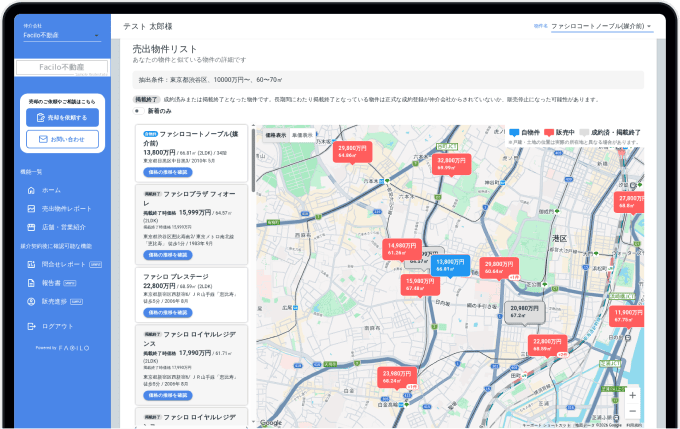
Task: Open 問合せレポート menu item
Action: coord(63,264)
